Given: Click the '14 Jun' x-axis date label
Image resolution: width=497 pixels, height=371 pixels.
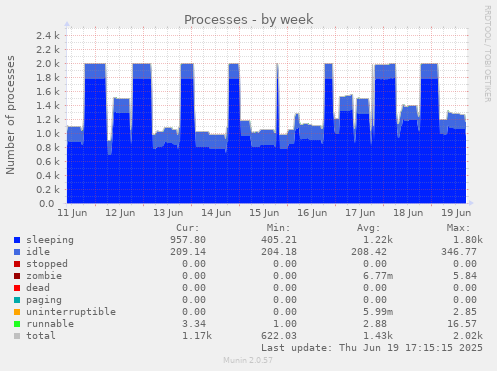Looking at the screenshot, I should pos(216,213).
